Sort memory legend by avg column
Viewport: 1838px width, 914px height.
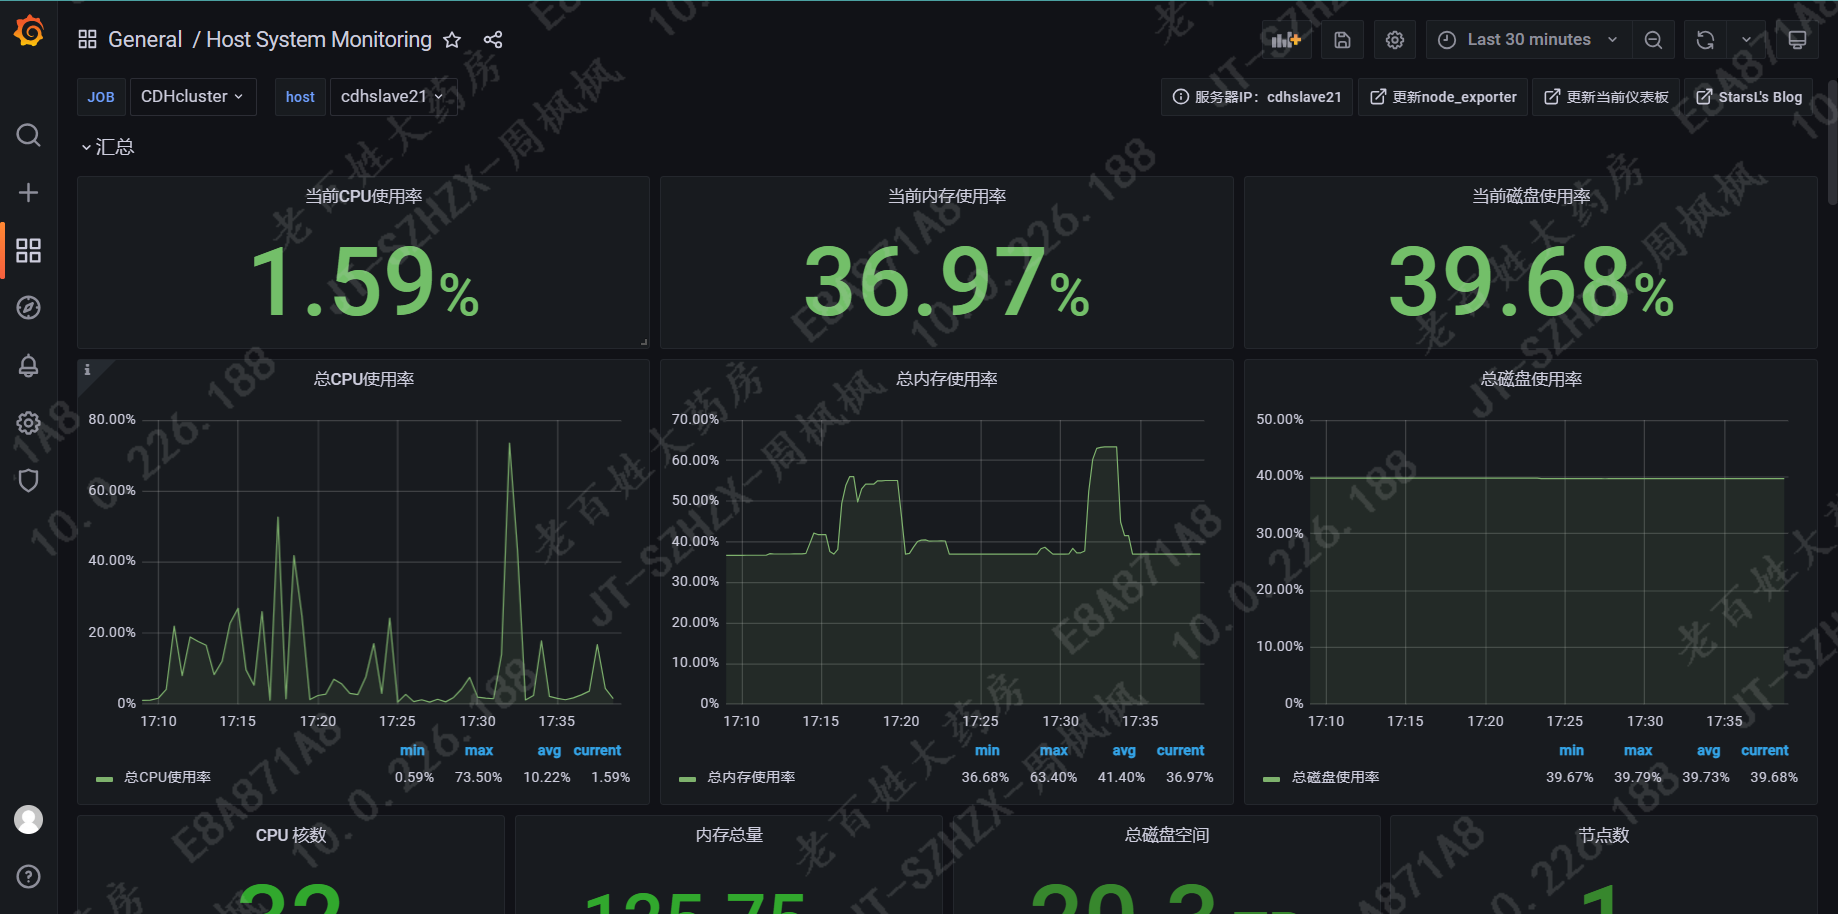tap(1124, 750)
